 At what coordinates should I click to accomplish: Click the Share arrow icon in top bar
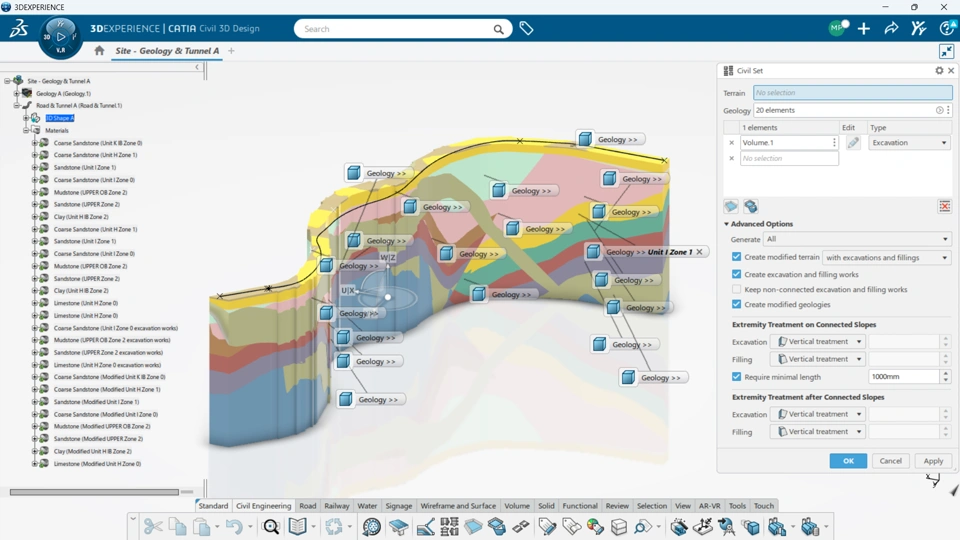(x=891, y=28)
